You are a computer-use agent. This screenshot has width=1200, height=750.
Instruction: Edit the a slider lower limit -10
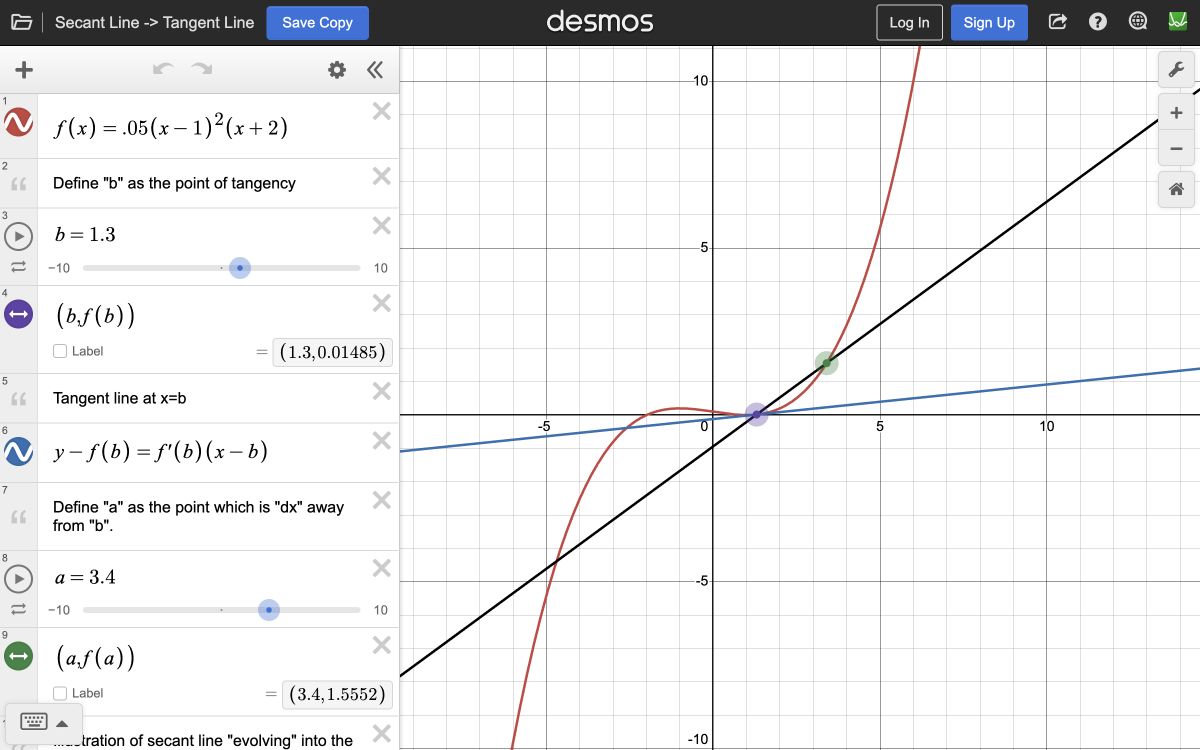pos(59,610)
